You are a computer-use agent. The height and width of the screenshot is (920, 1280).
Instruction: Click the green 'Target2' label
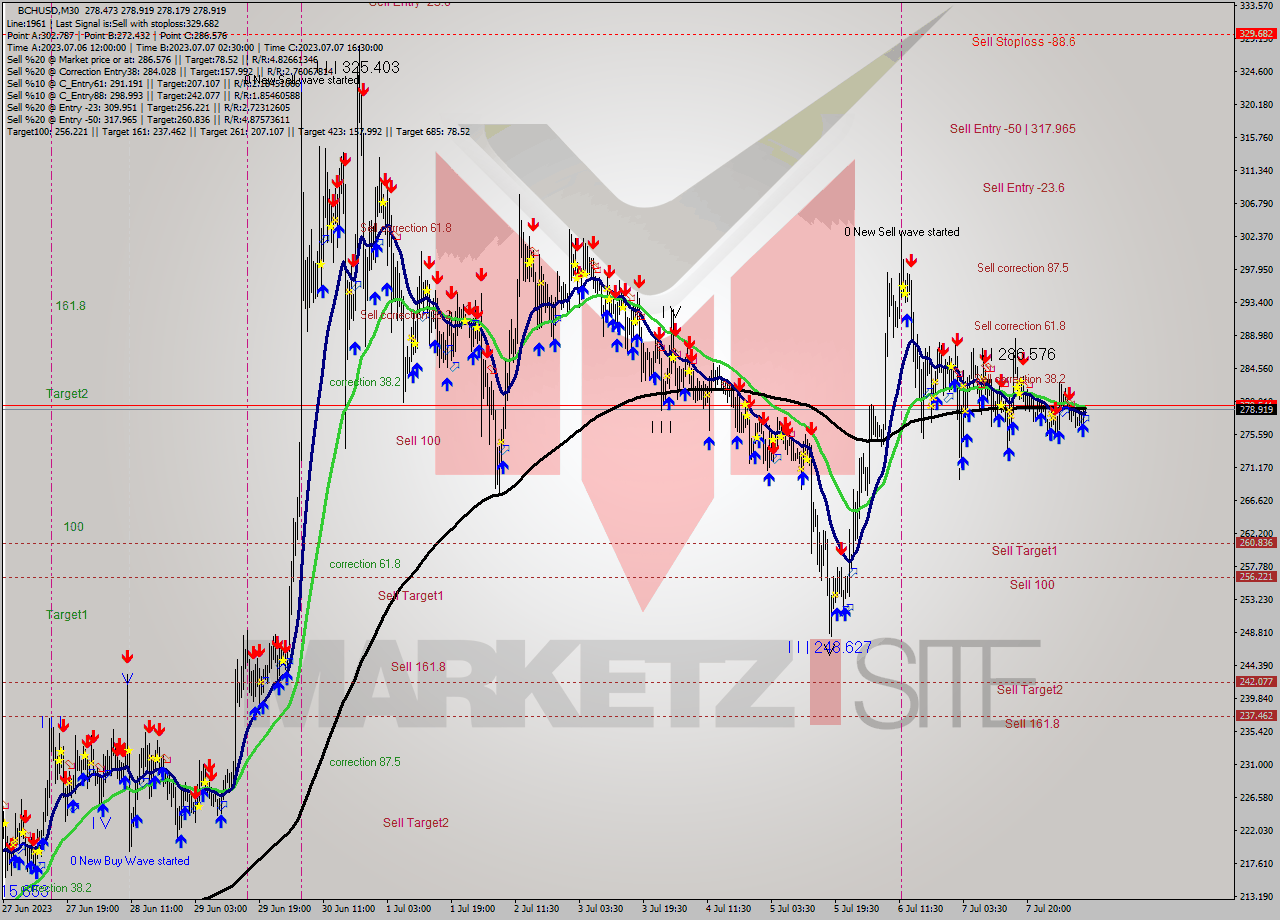click(67, 394)
